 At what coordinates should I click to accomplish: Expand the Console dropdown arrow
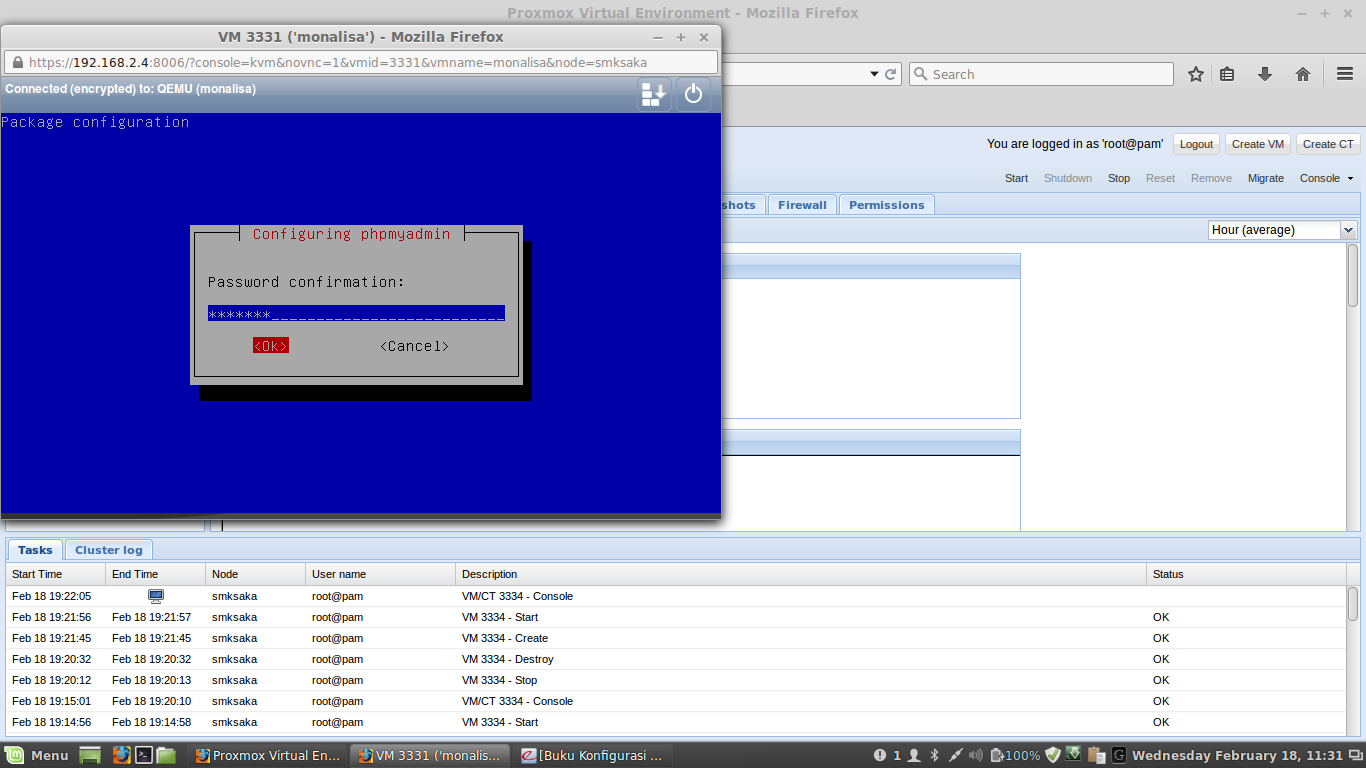(1350, 178)
